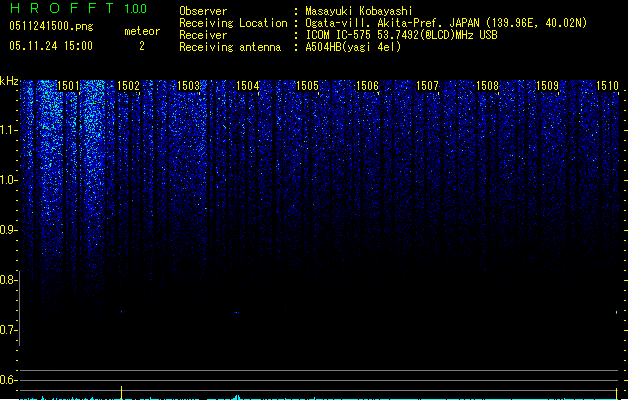Click the red meteor echo near 1502
This screenshot has width=629, height=400.
tap(121, 311)
